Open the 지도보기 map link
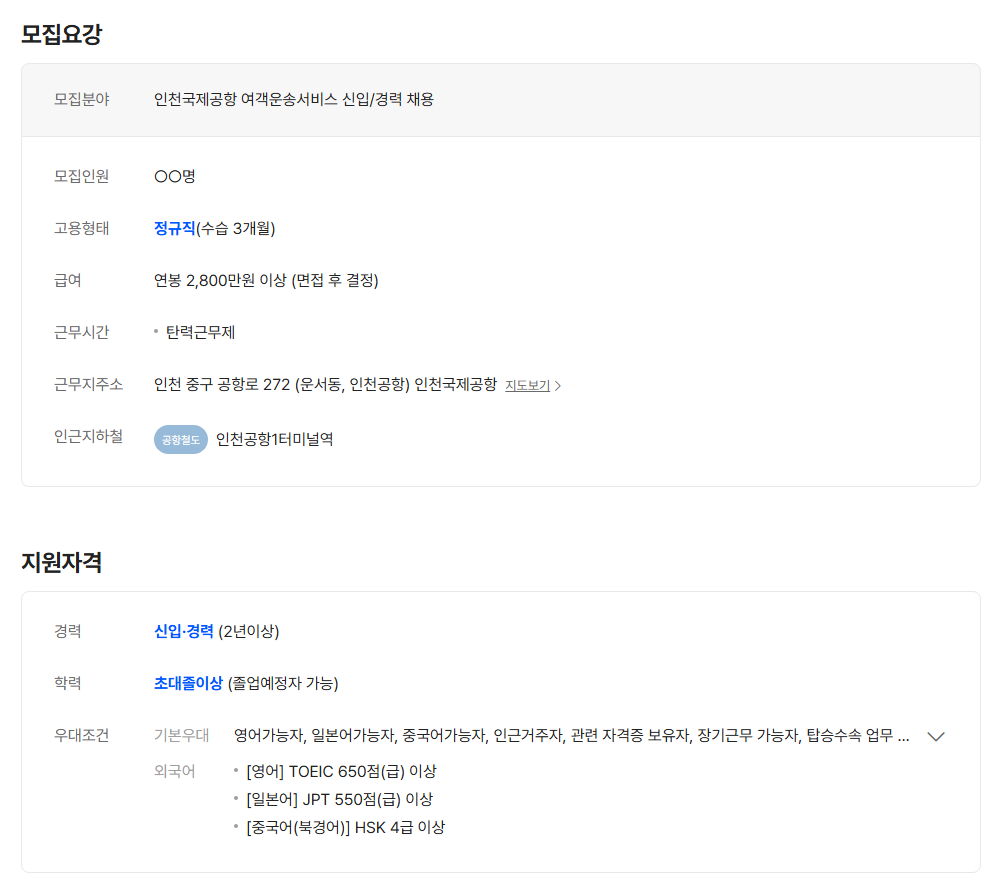The width and height of the screenshot is (1008, 896). (x=527, y=385)
